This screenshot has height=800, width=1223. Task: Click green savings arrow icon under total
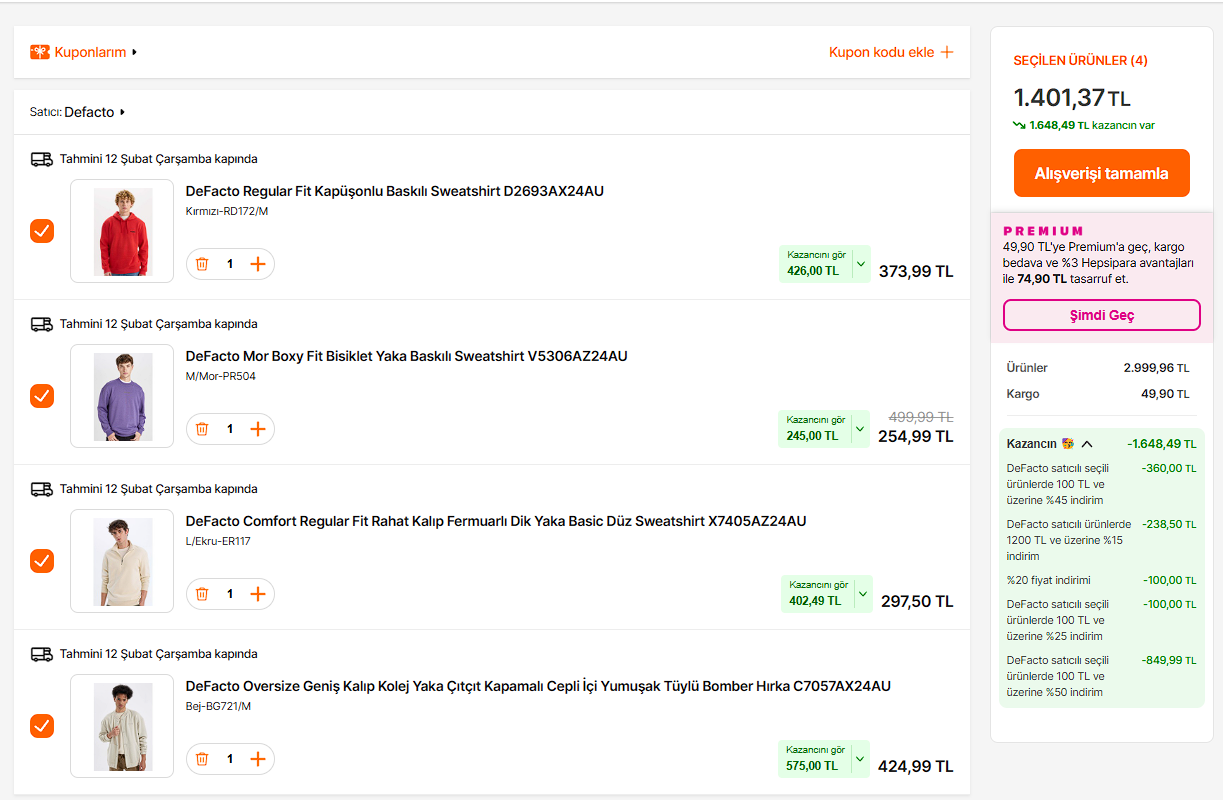(x=1019, y=125)
